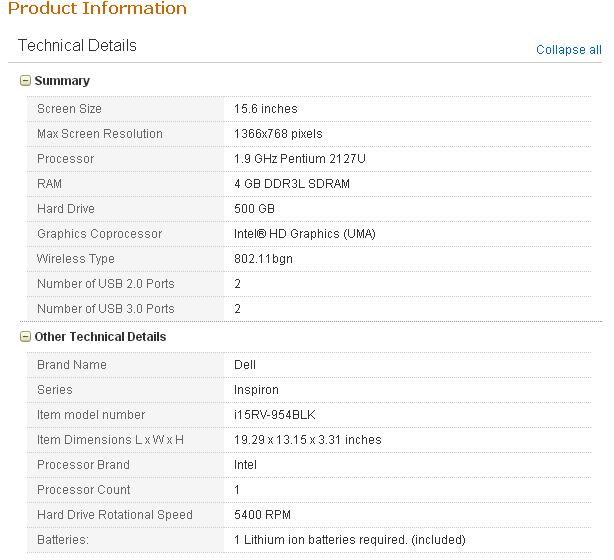Click the Batteries row label
Viewport: 614px width, 560px height.
63,540
